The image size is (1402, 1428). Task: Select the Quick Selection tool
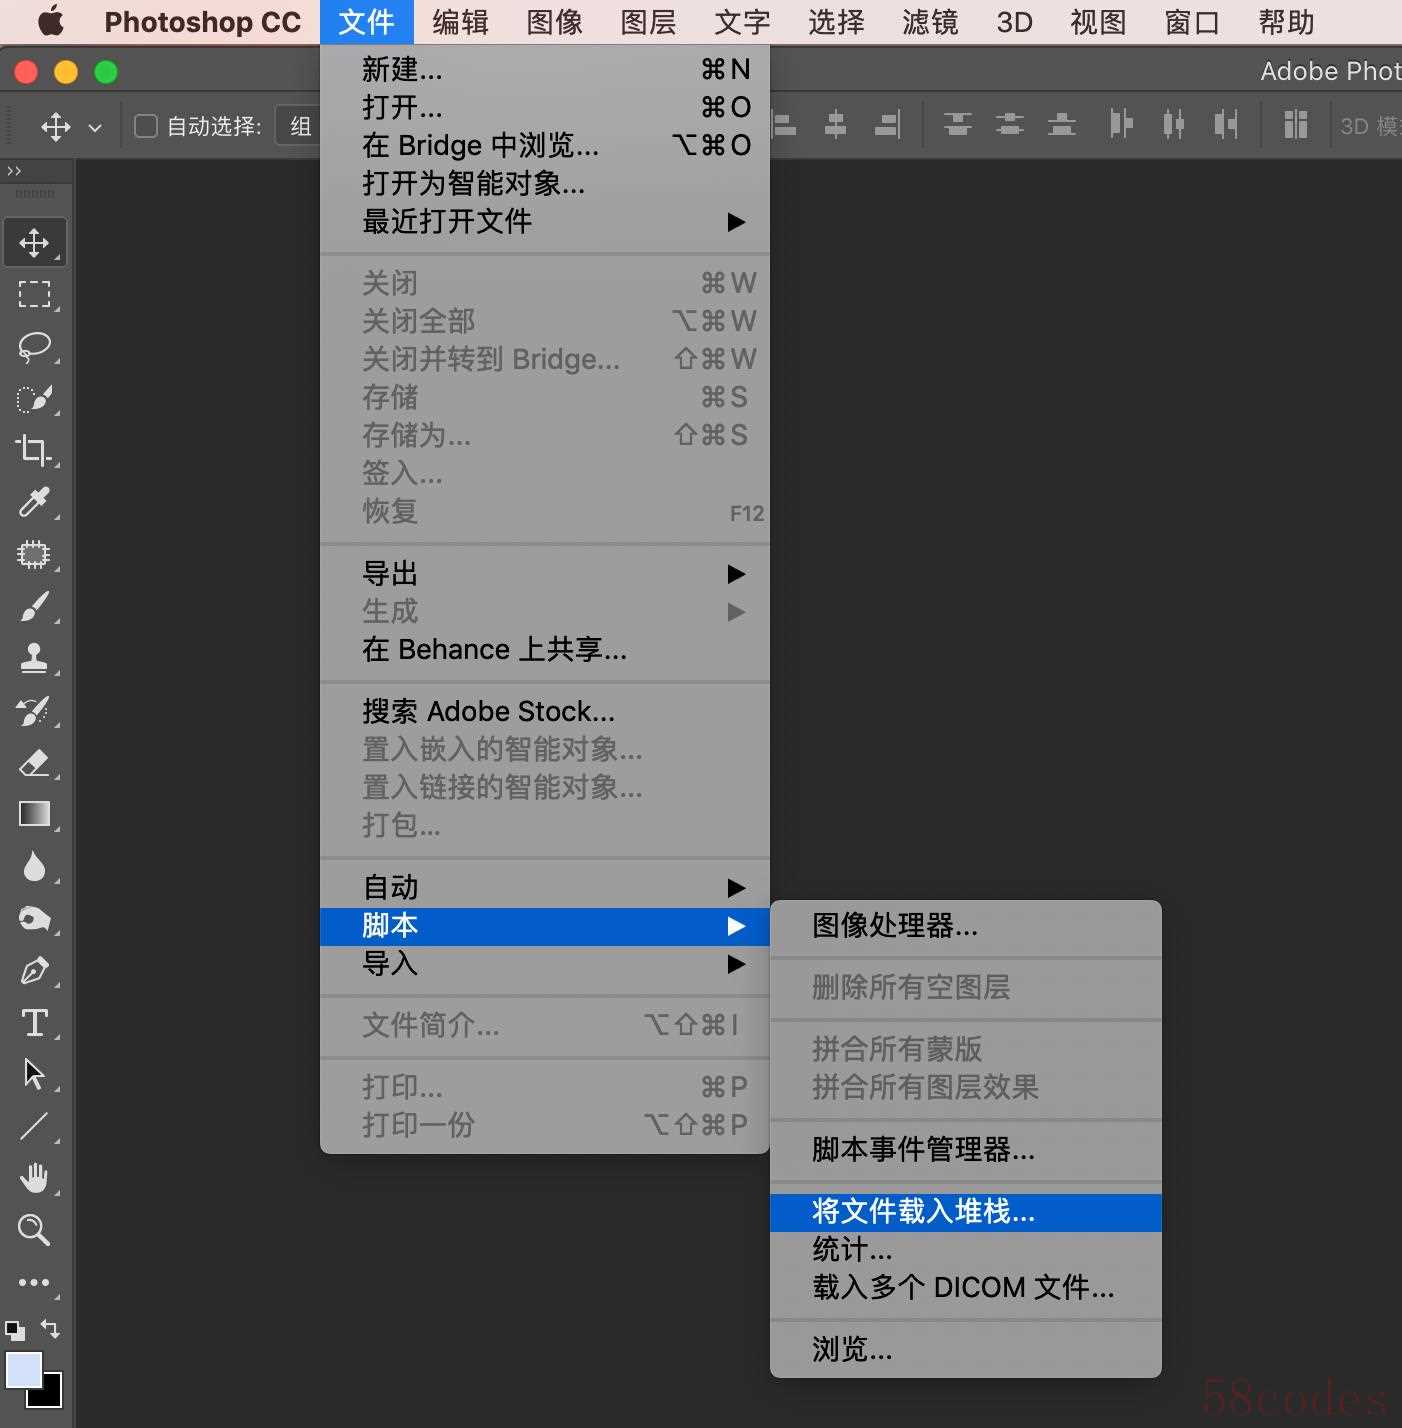pyautogui.click(x=35, y=399)
